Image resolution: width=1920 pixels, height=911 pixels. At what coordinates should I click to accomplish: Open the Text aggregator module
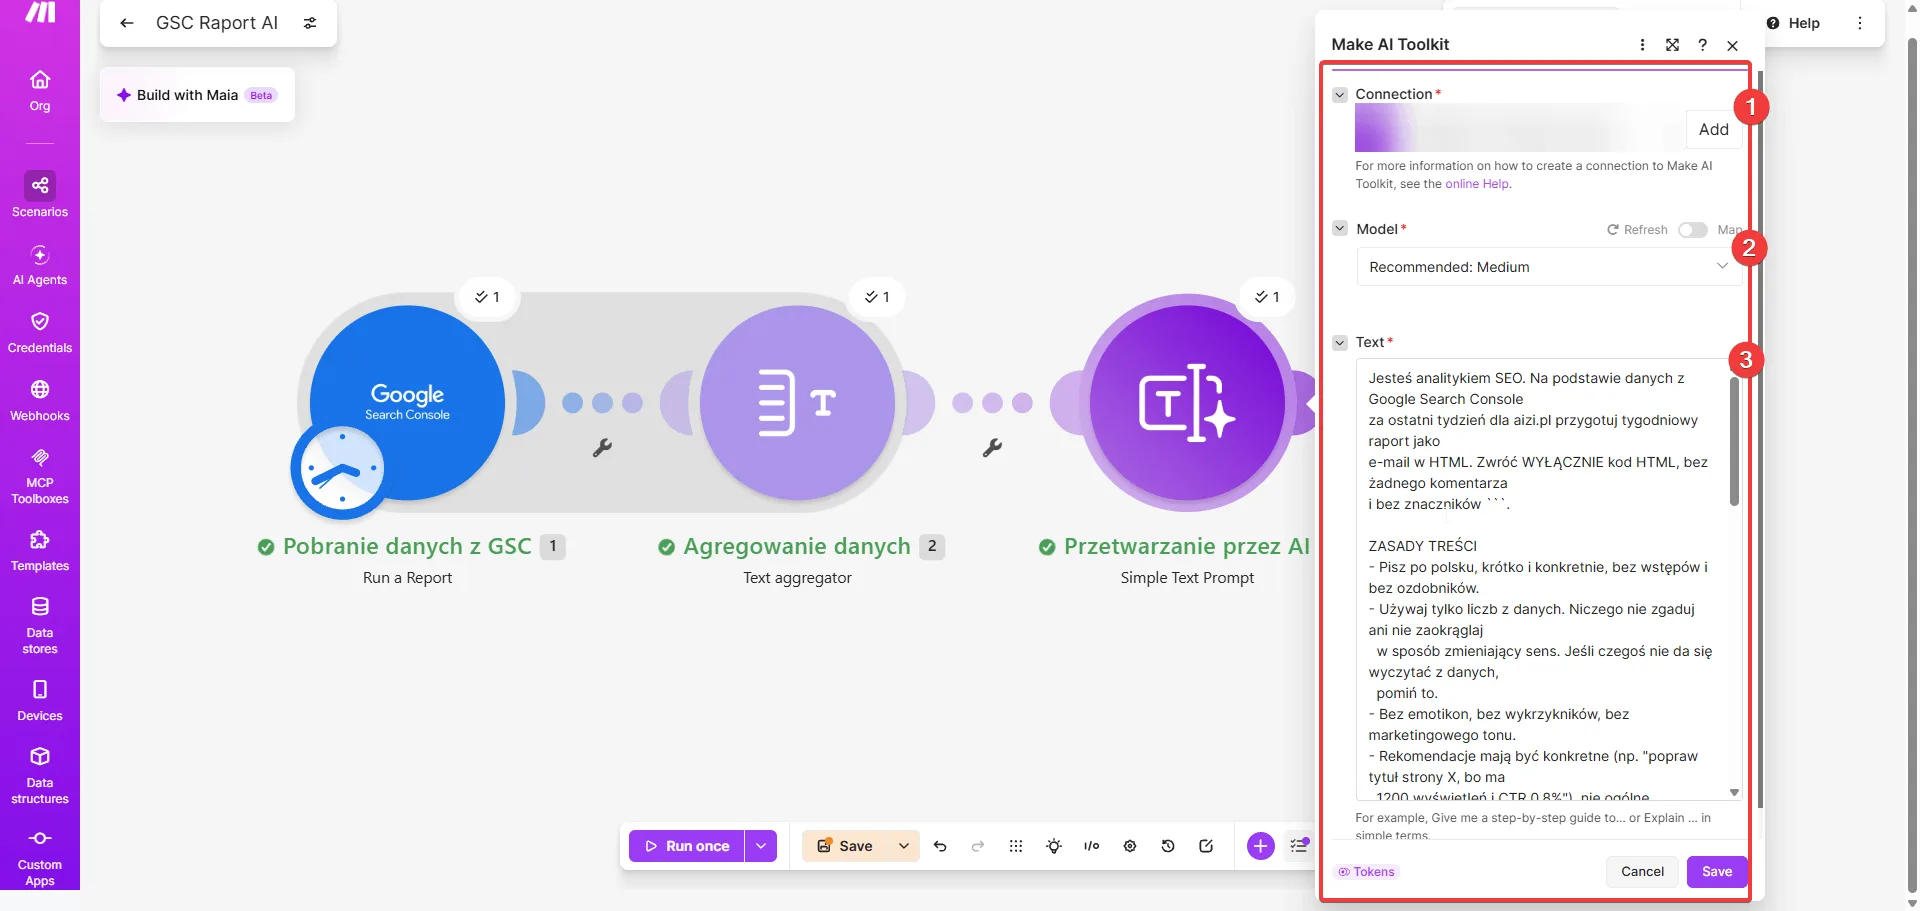[797, 402]
